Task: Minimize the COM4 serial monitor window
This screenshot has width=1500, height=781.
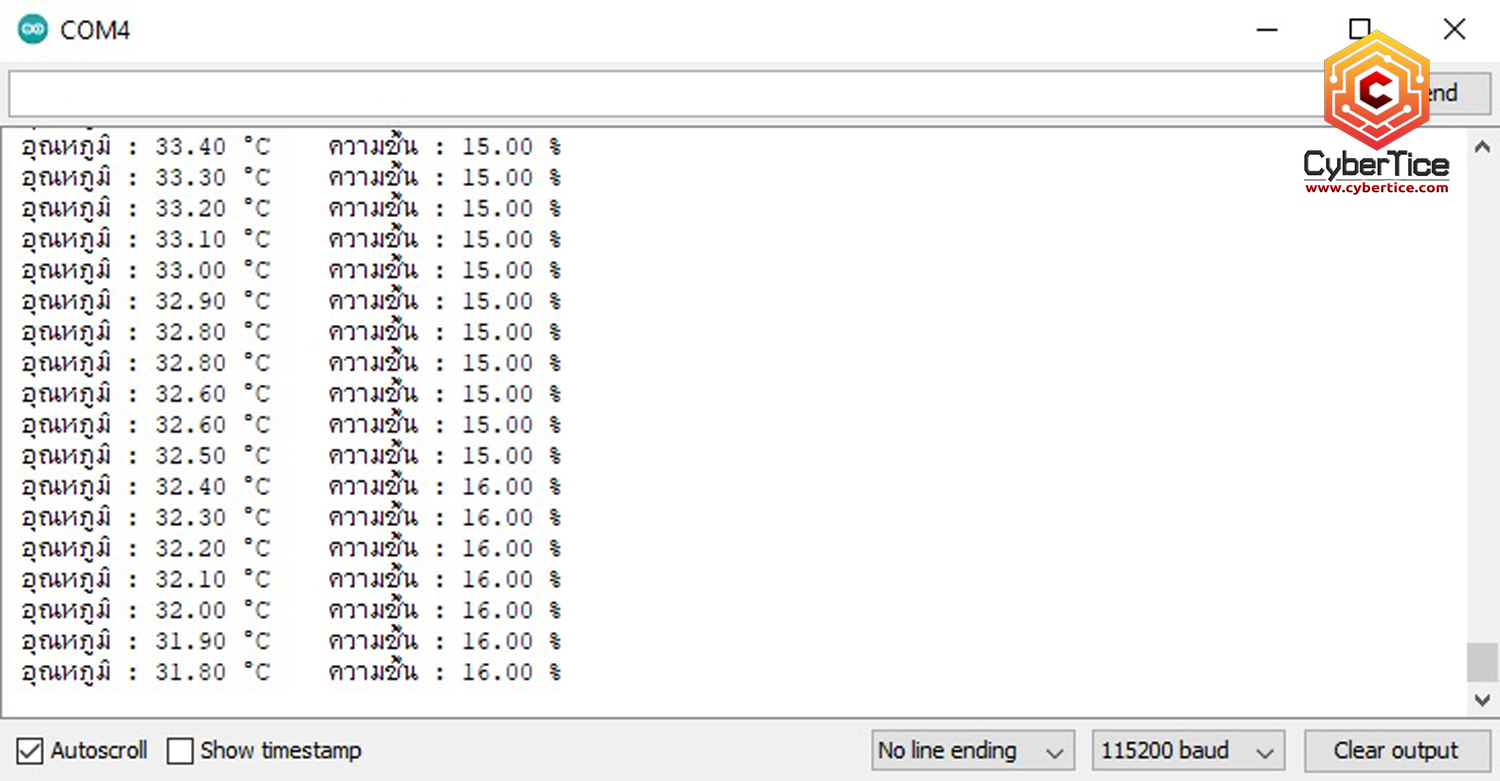Action: coord(1267,30)
